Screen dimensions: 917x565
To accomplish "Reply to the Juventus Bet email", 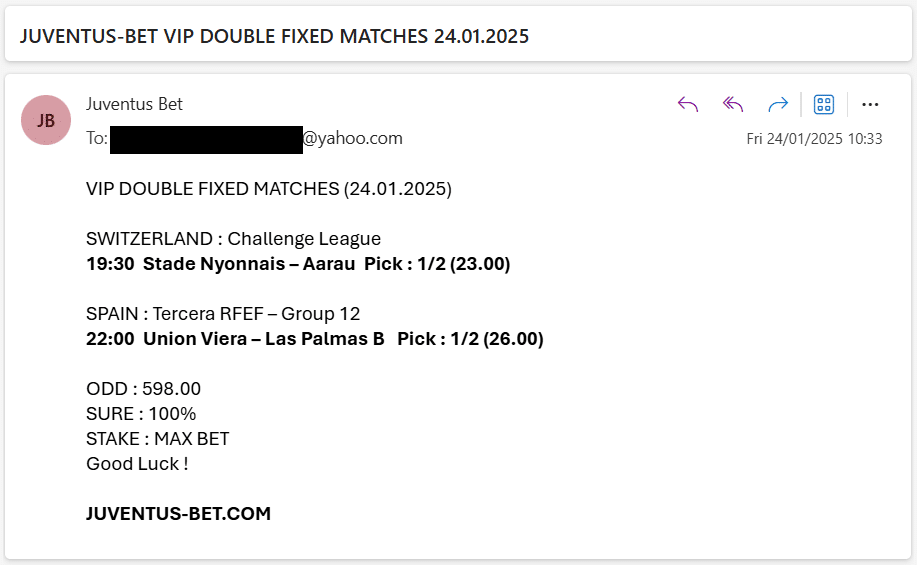I will pyautogui.click(x=688, y=105).
